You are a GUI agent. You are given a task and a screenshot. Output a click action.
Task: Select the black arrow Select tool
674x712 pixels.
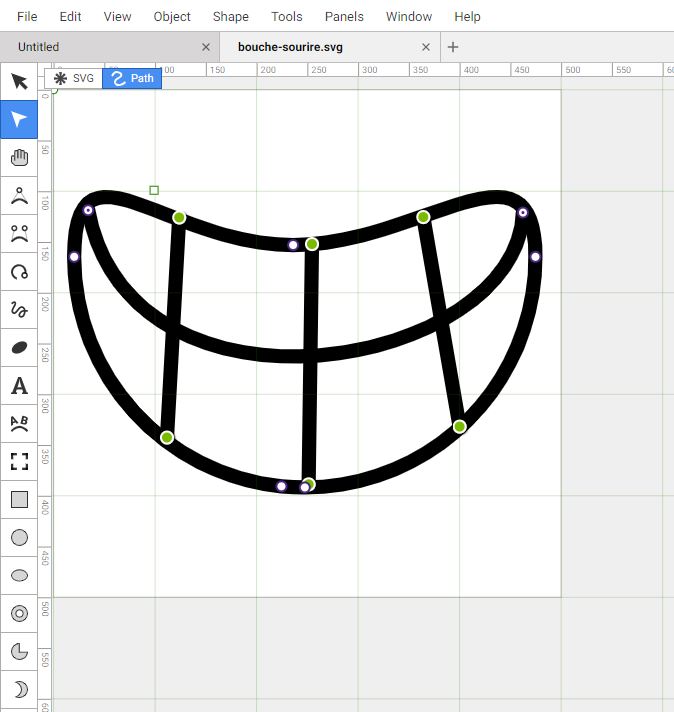coord(19,81)
